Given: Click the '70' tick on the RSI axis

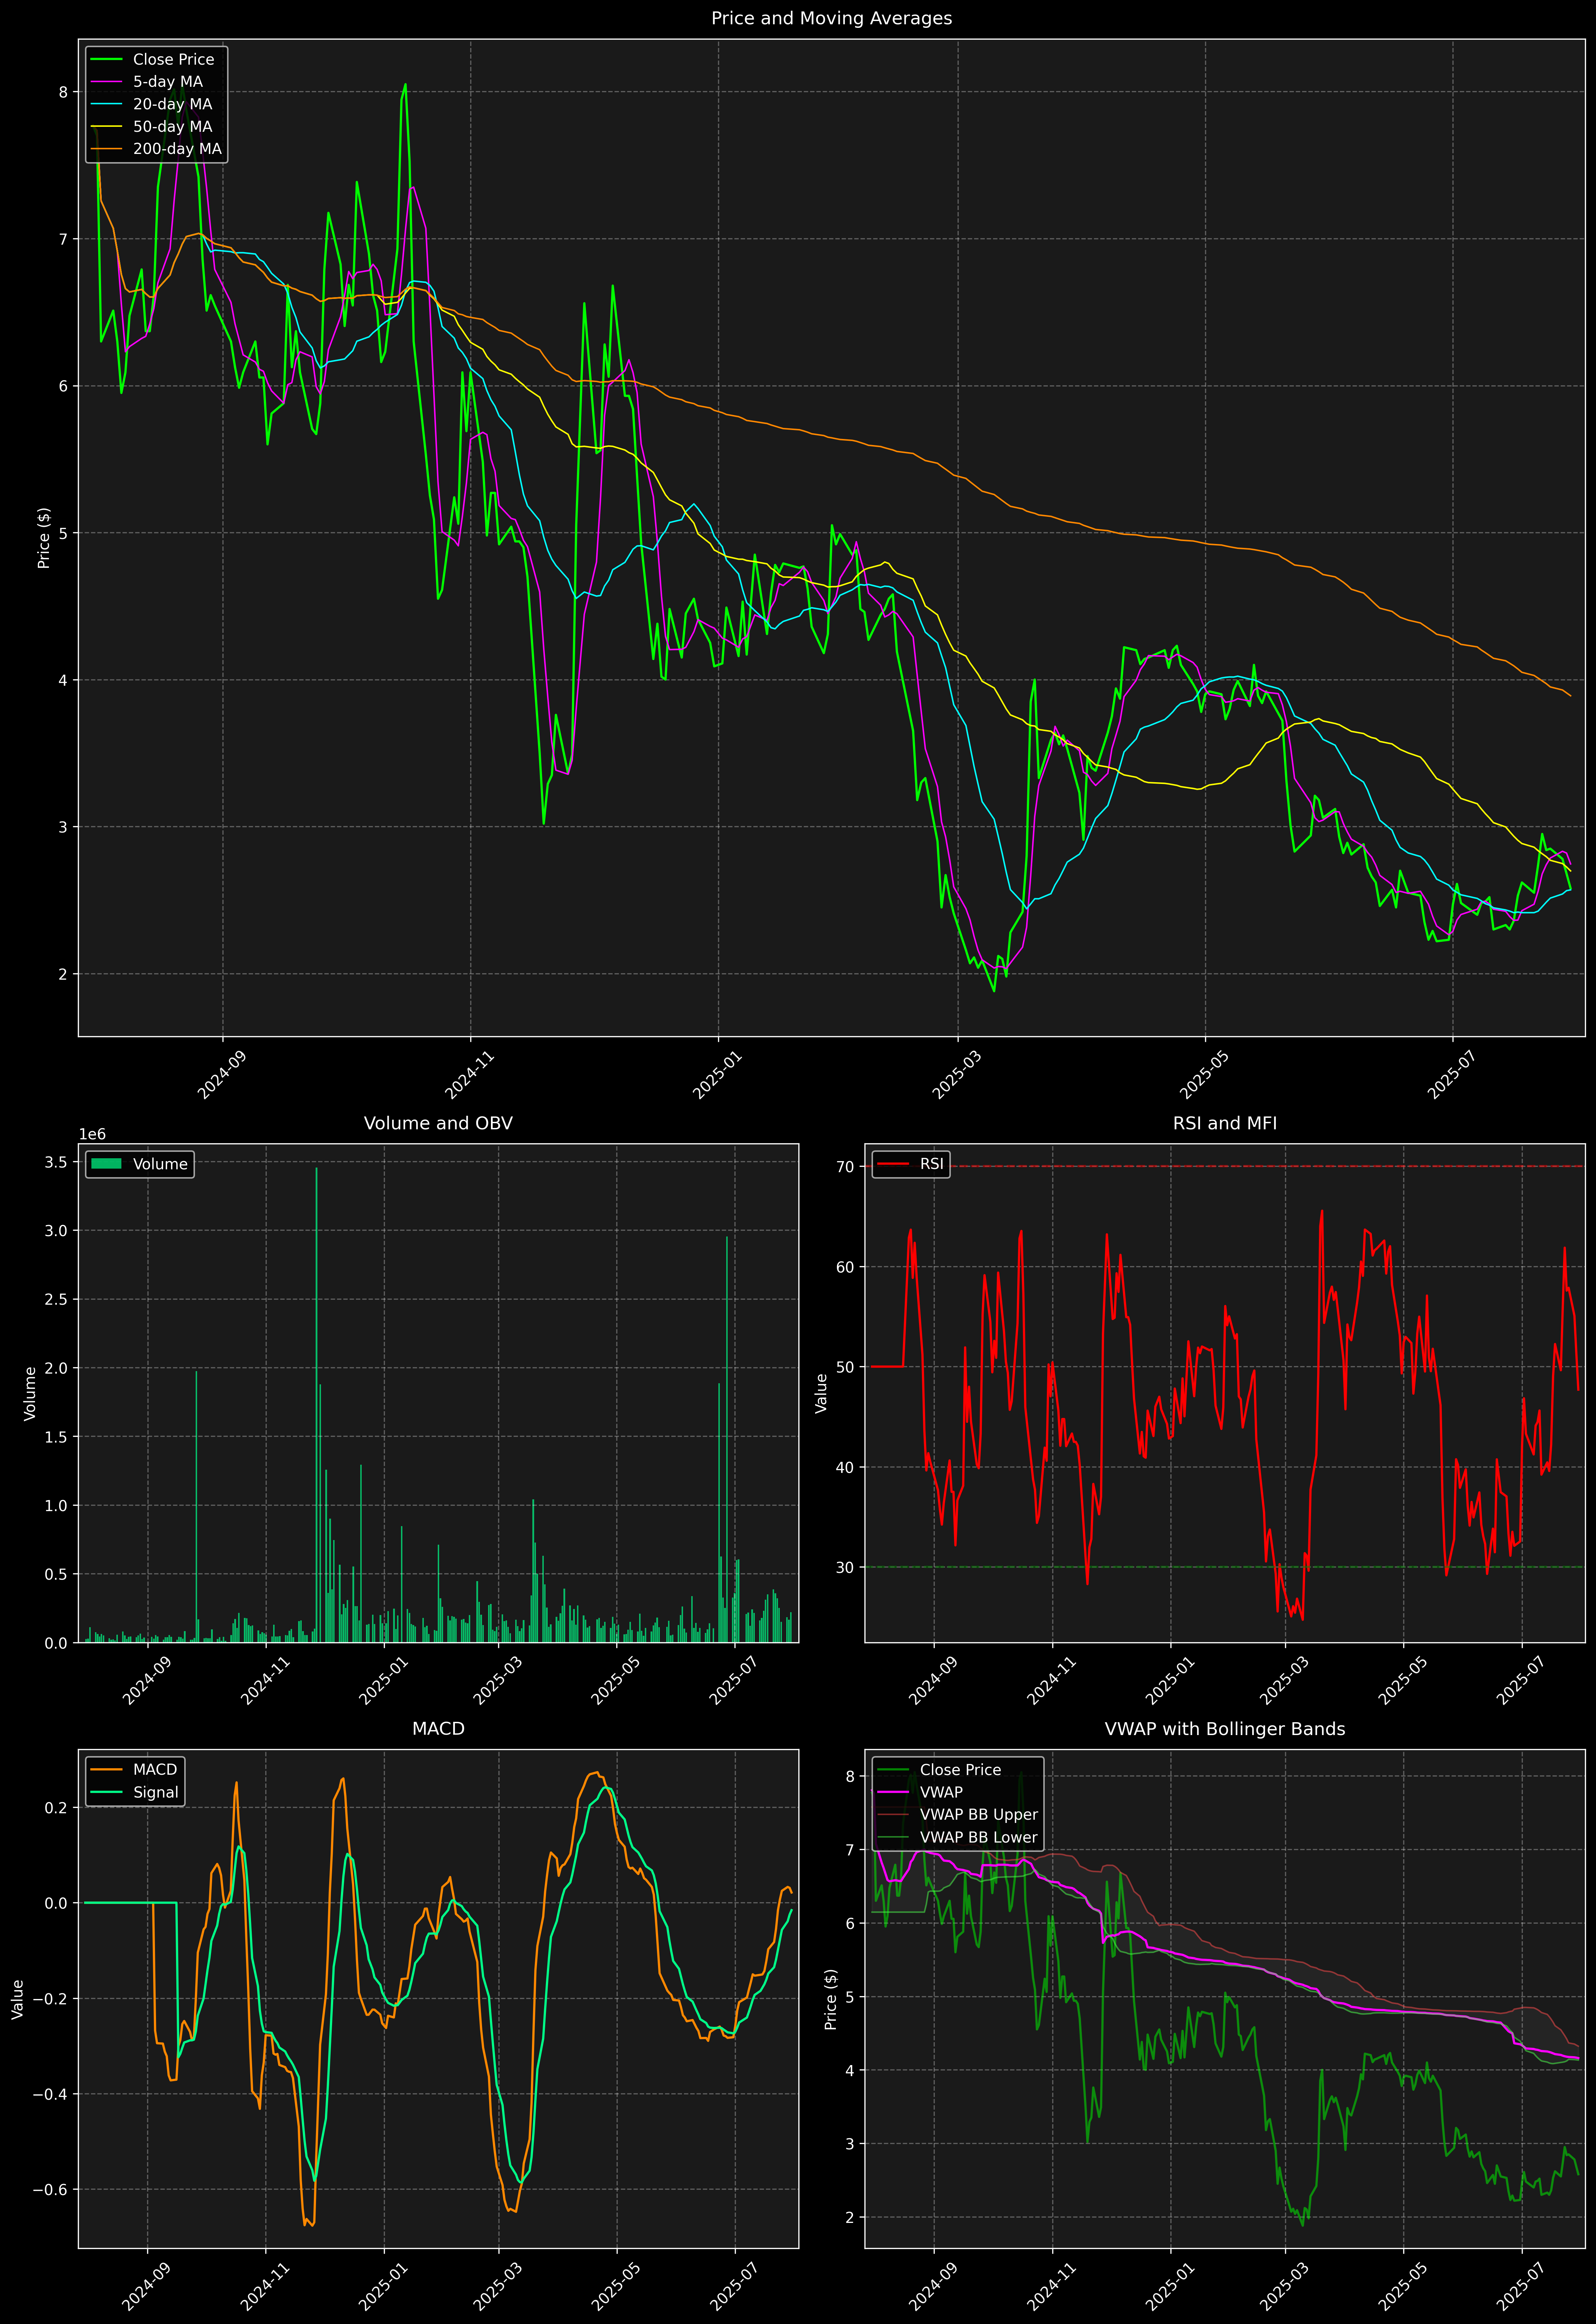Looking at the screenshot, I should 846,1167.
